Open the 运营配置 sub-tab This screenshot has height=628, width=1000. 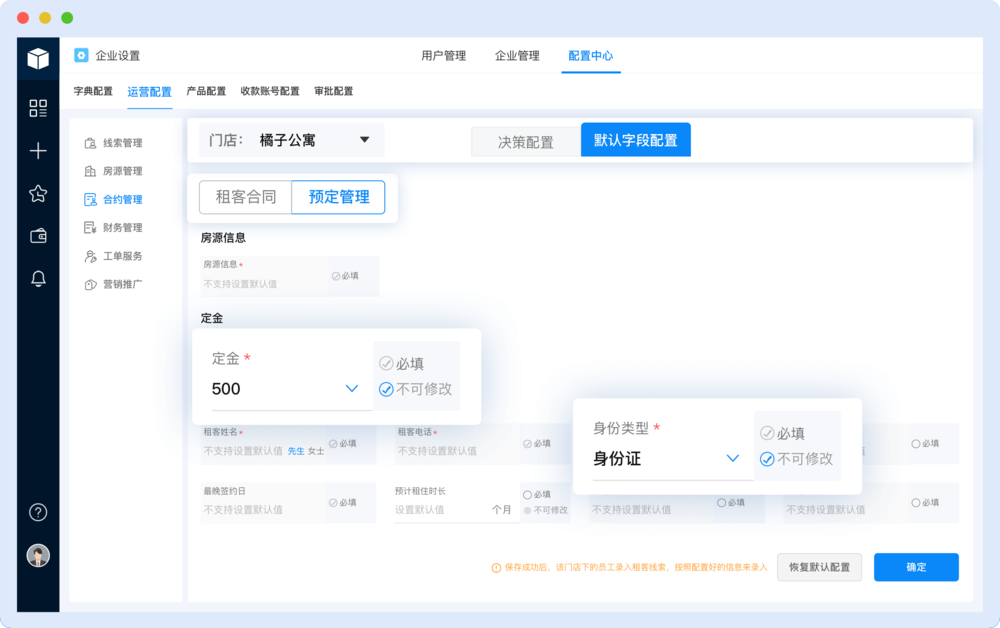[149, 92]
